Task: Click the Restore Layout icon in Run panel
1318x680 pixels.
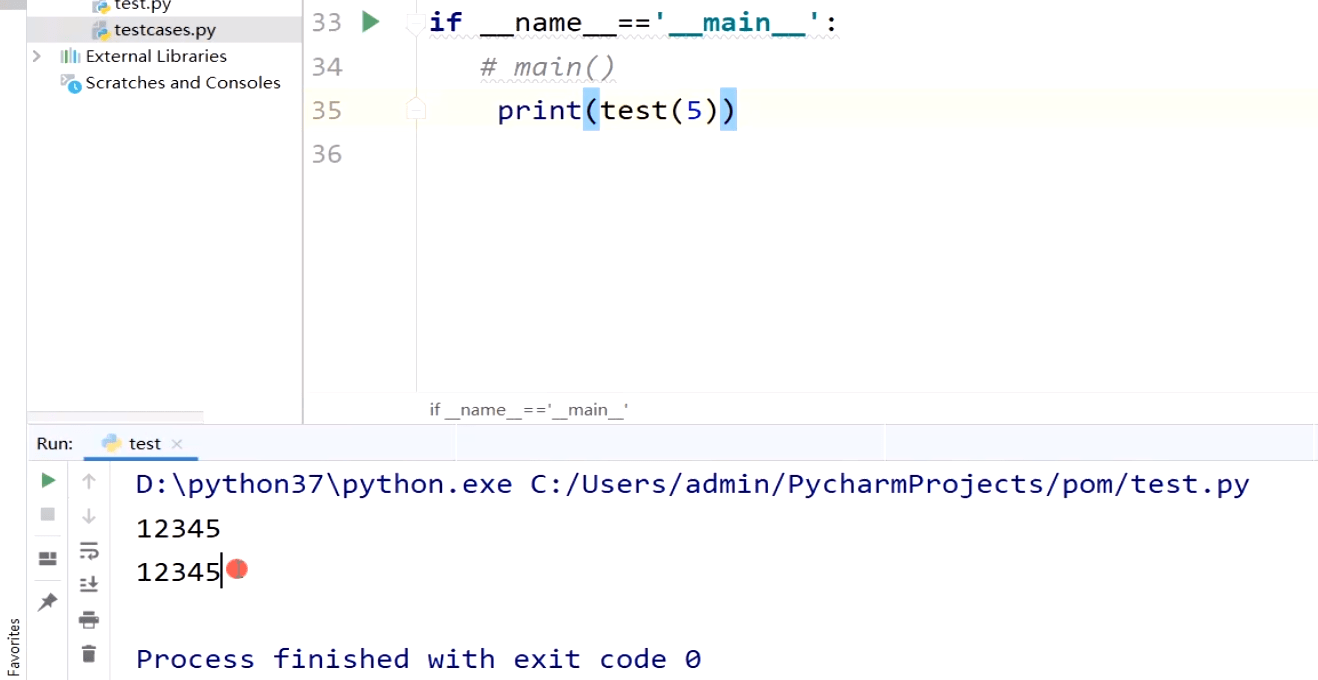Action: point(47,558)
